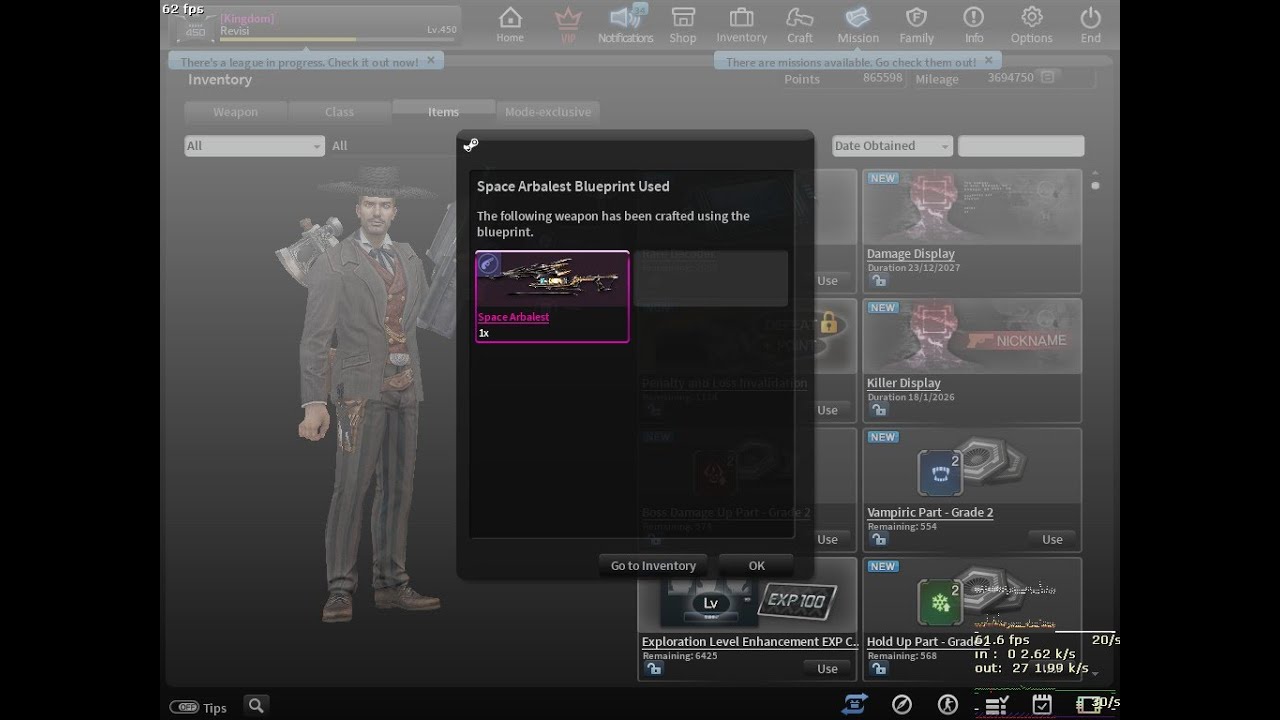Click the blue swap arrows icon
1280x720 pixels.
(x=854, y=704)
